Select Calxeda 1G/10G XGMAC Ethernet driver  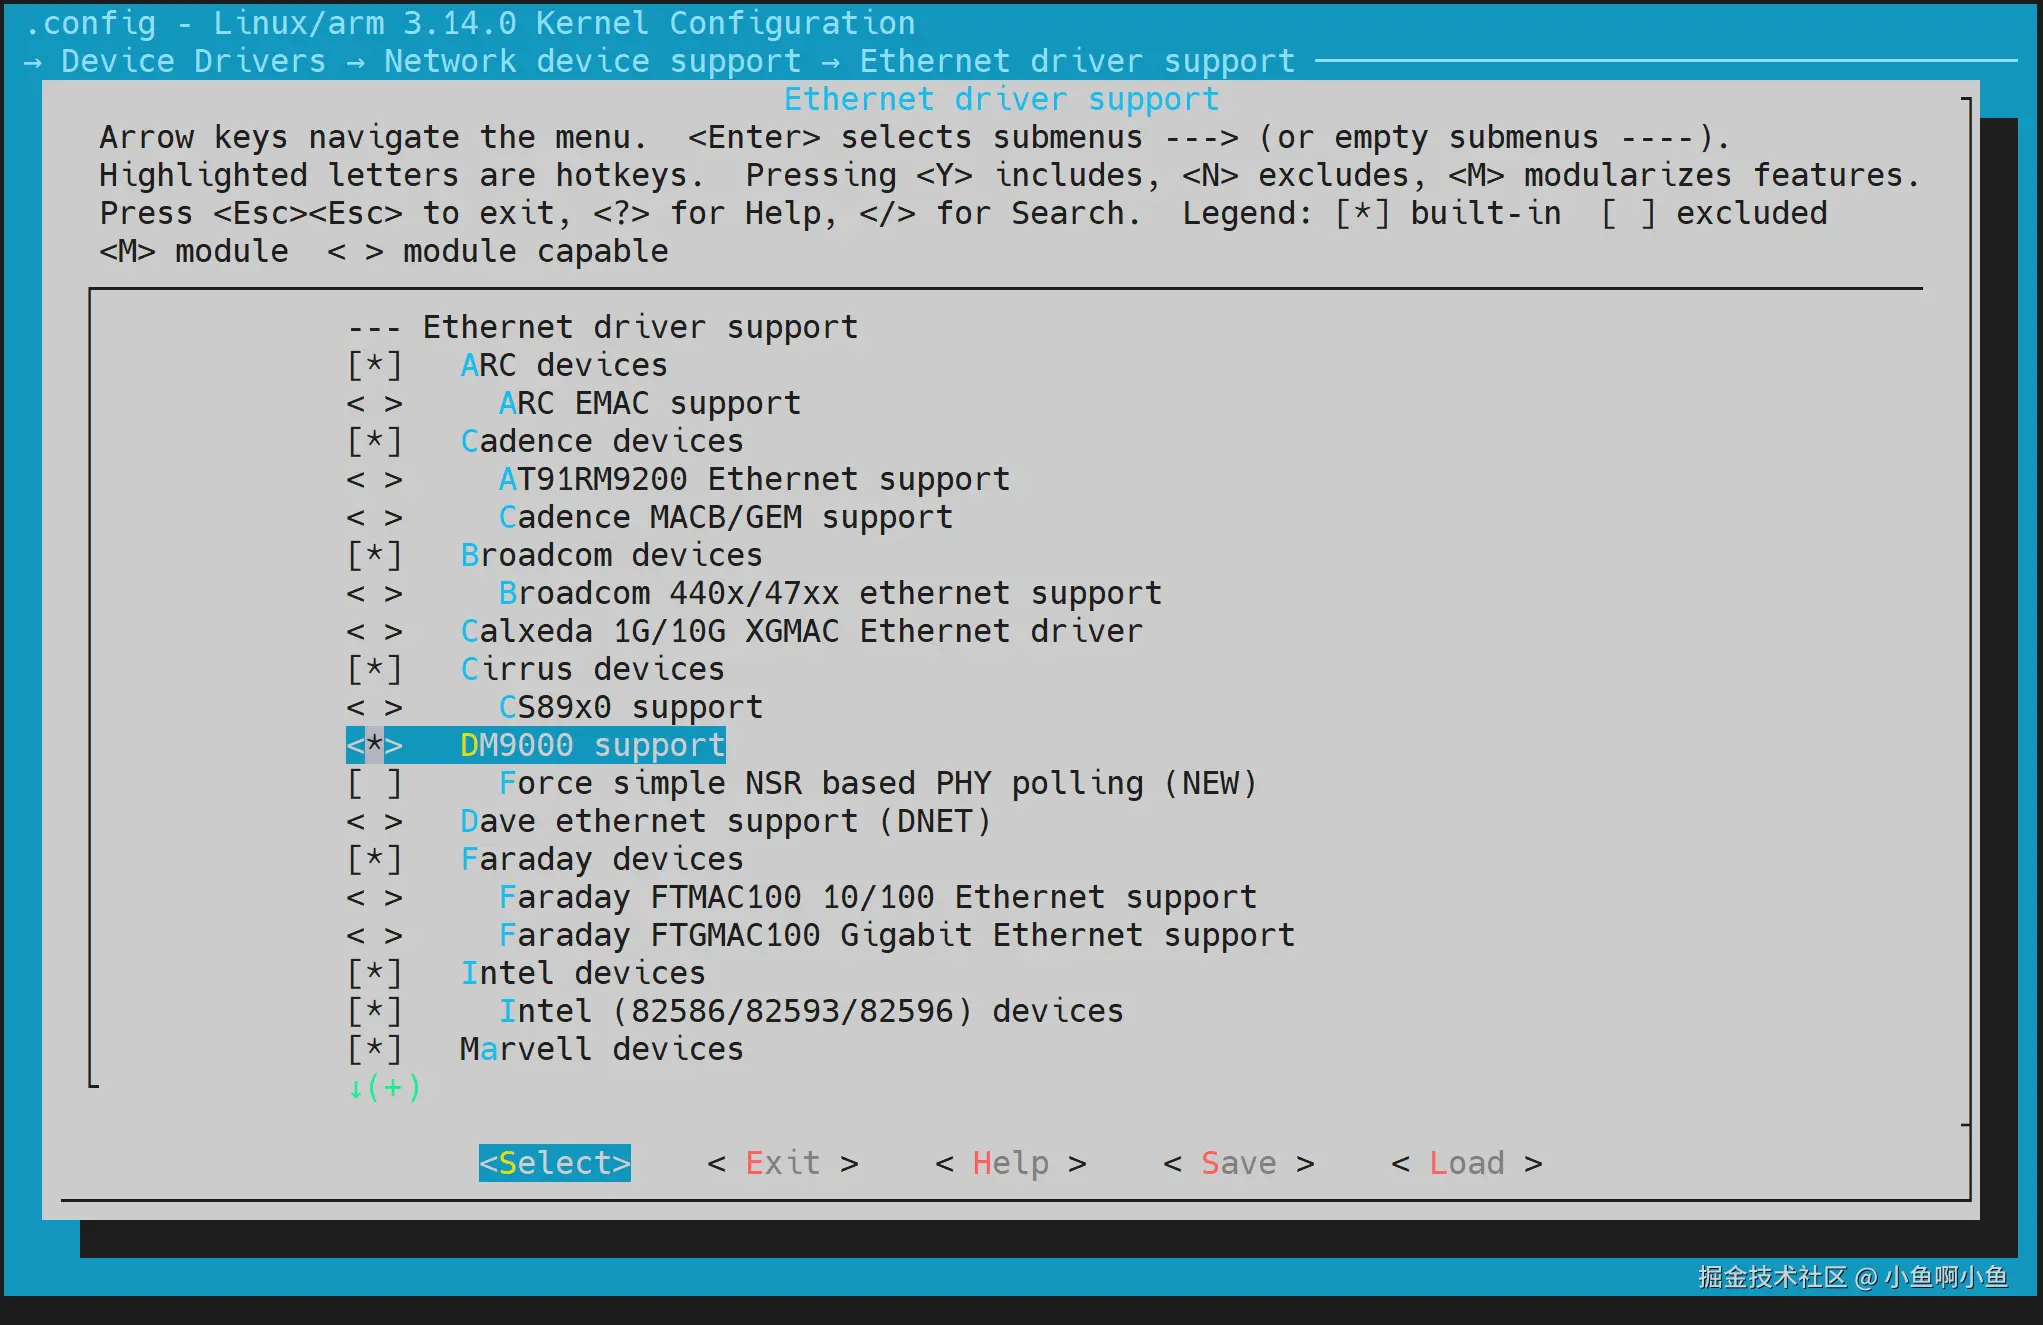tap(800, 631)
